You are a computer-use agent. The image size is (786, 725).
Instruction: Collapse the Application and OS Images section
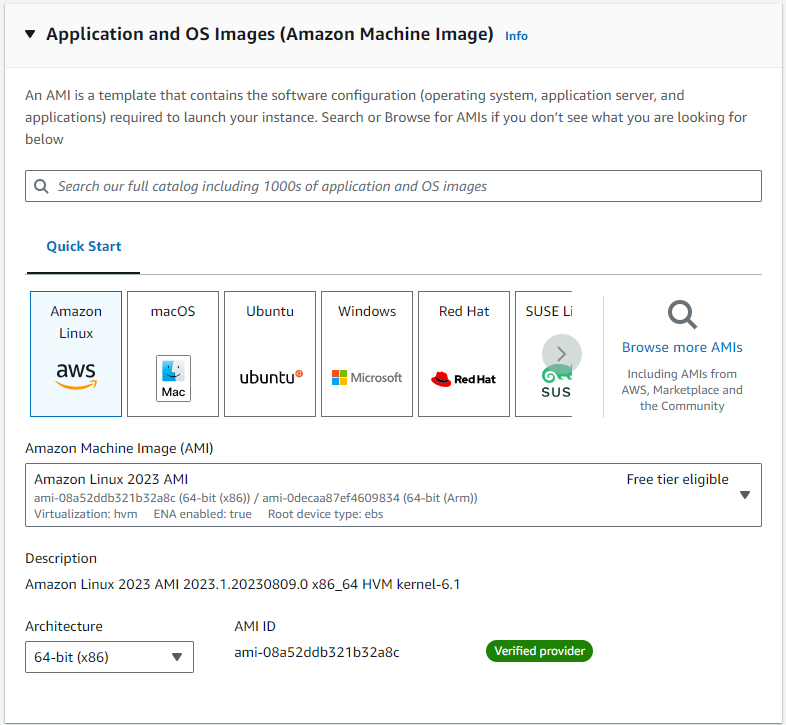(30, 34)
